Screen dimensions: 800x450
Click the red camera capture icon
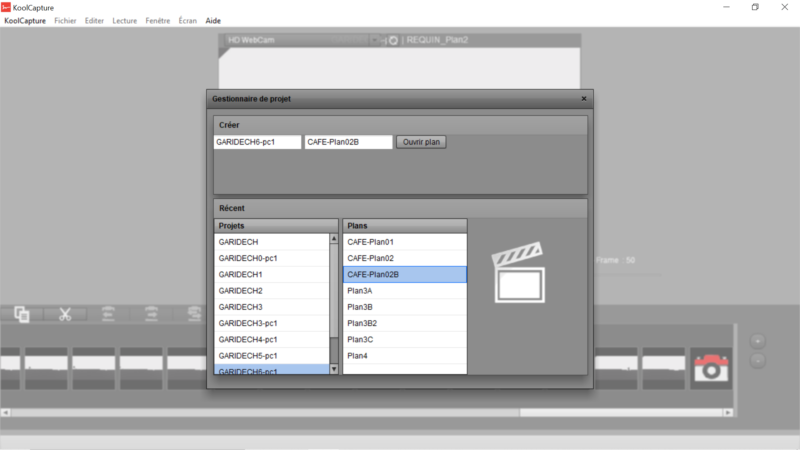coord(711,367)
